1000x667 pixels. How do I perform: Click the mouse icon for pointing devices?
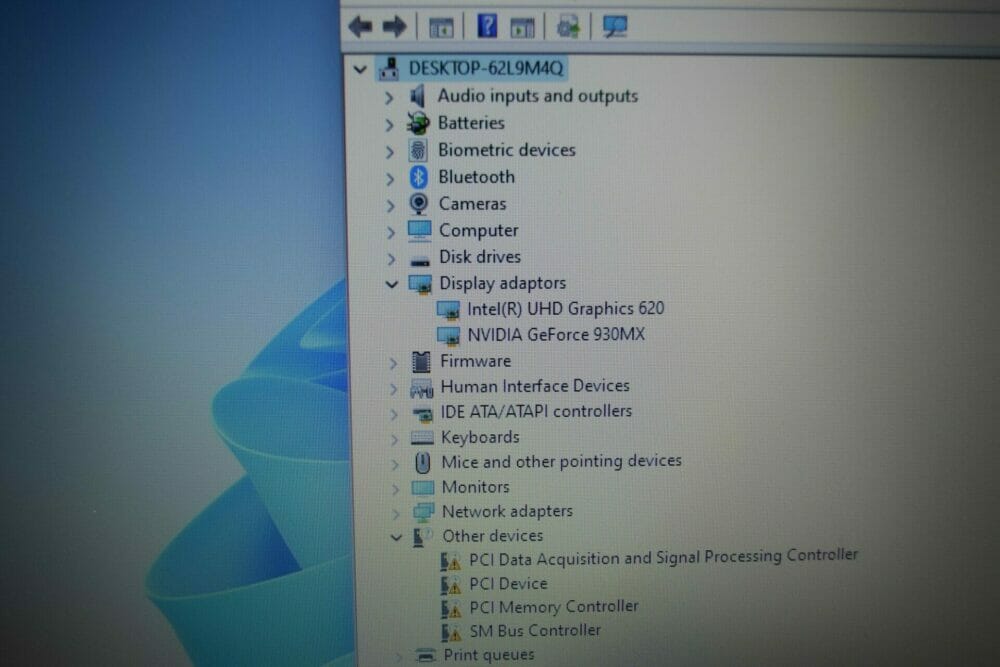tap(423, 462)
